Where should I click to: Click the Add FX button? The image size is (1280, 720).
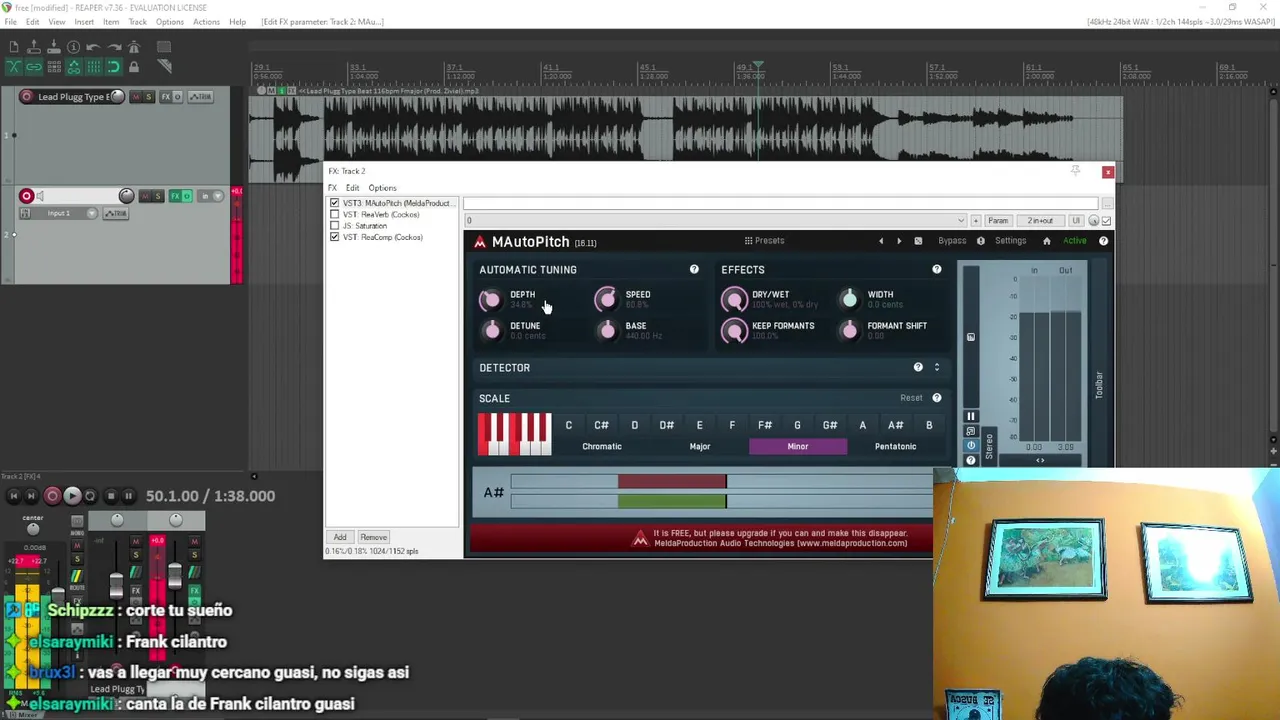[340, 537]
